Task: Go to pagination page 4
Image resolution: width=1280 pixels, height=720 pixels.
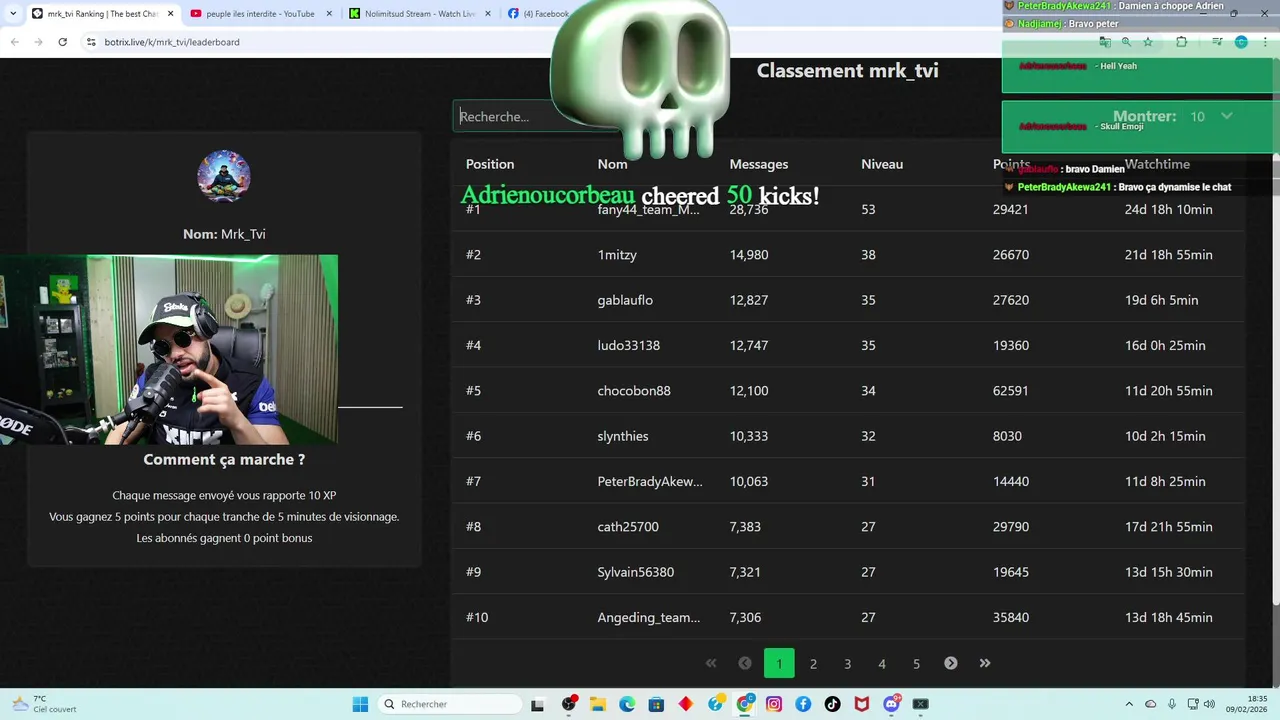Action: pyautogui.click(x=882, y=663)
